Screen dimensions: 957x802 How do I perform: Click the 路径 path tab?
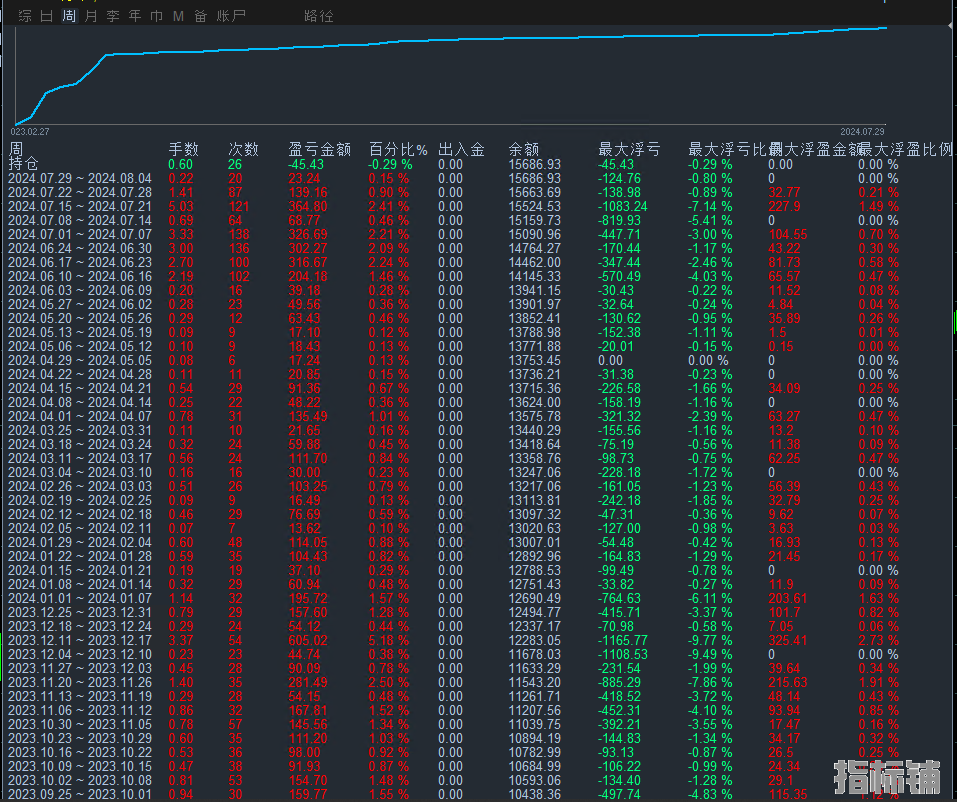pos(319,16)
